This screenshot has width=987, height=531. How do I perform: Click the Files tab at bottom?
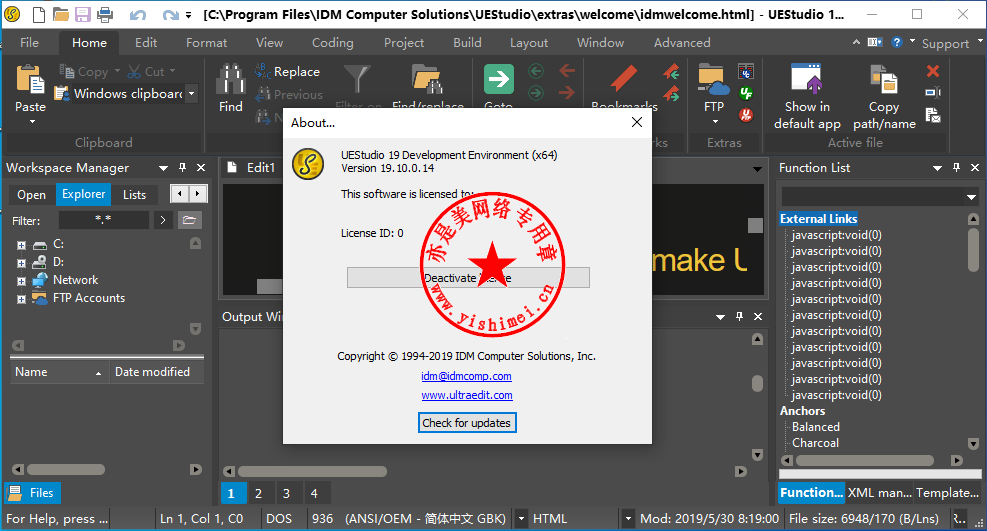click(33, 493)
